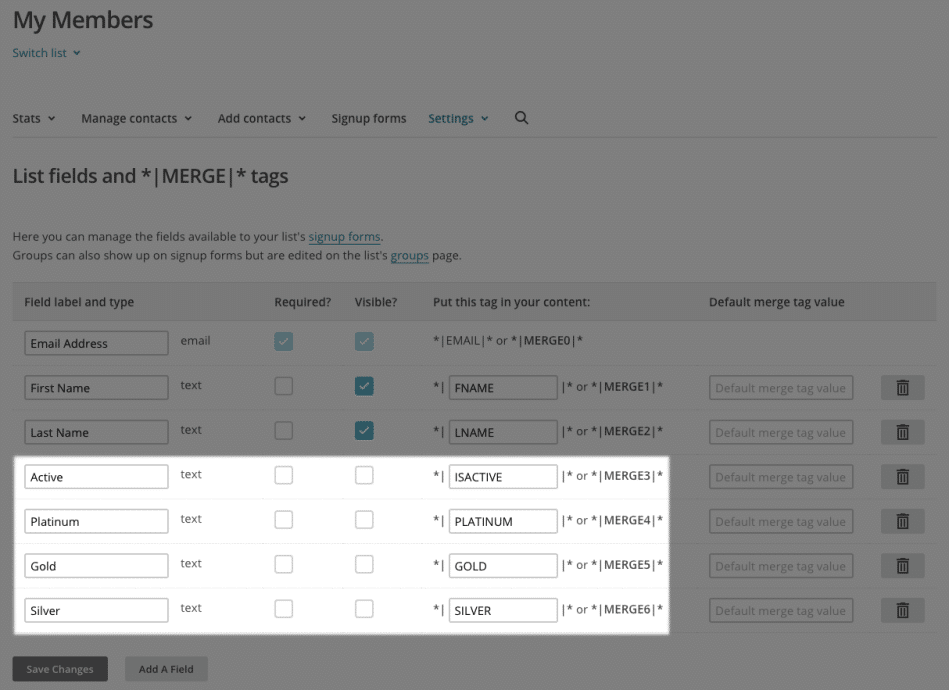This screenshot has width=949, height=690.
Task: Expand the Settings menu
Action: coord(457,117)
